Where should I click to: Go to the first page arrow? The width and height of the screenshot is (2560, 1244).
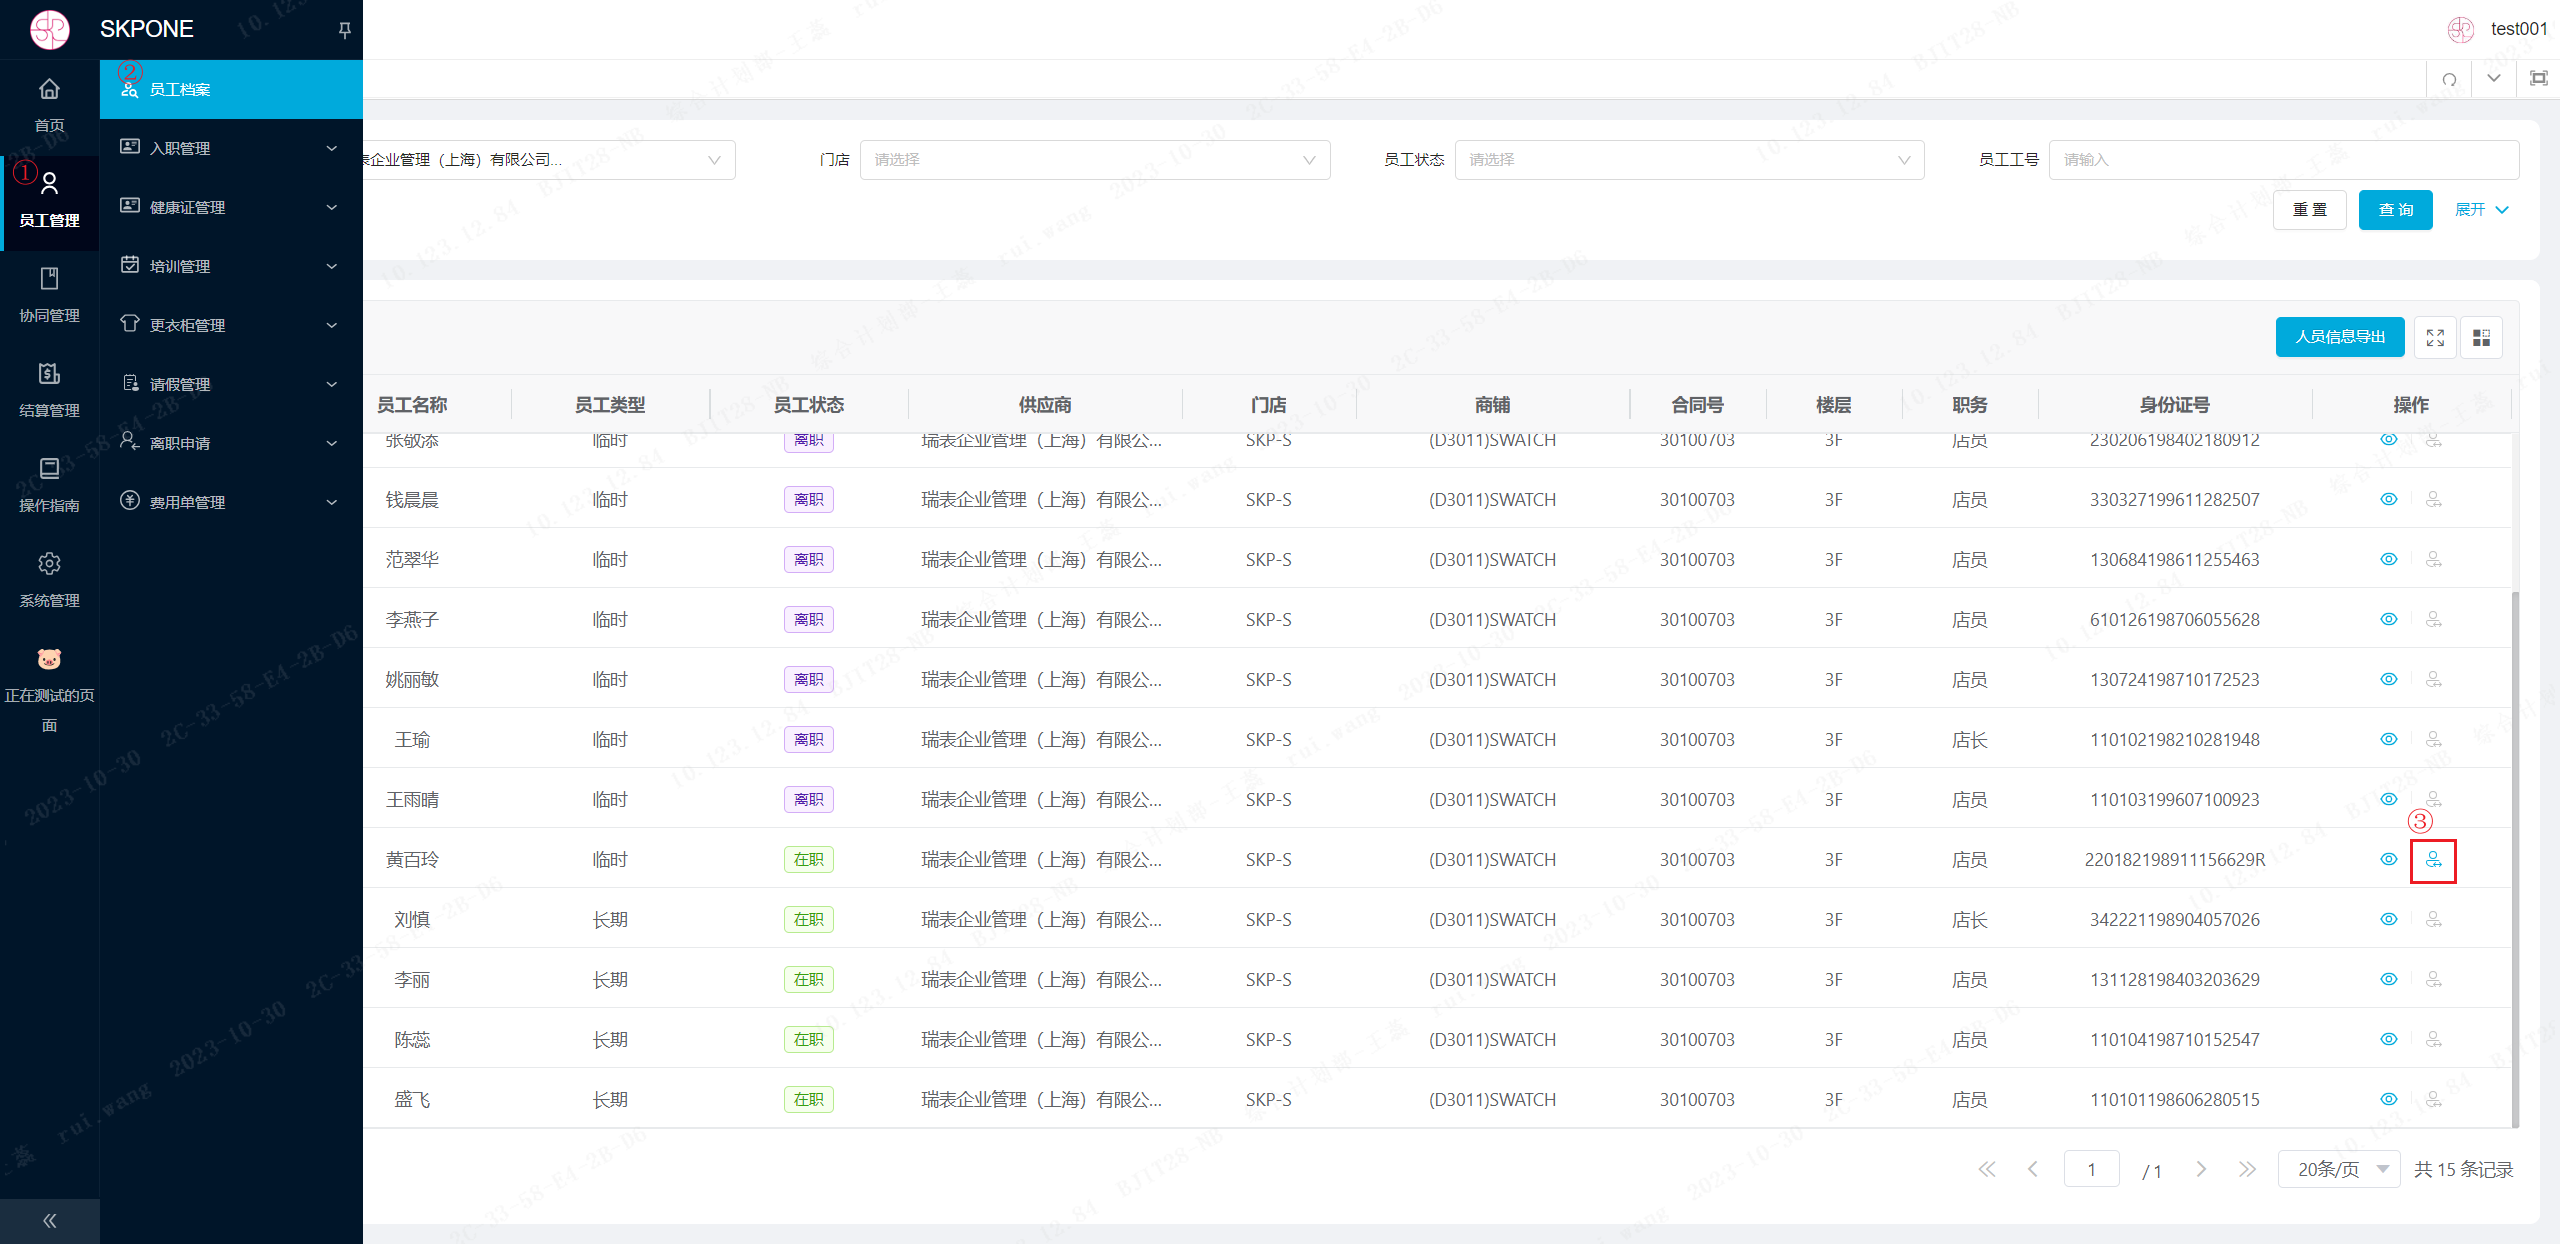[x=1986, y=1170]
